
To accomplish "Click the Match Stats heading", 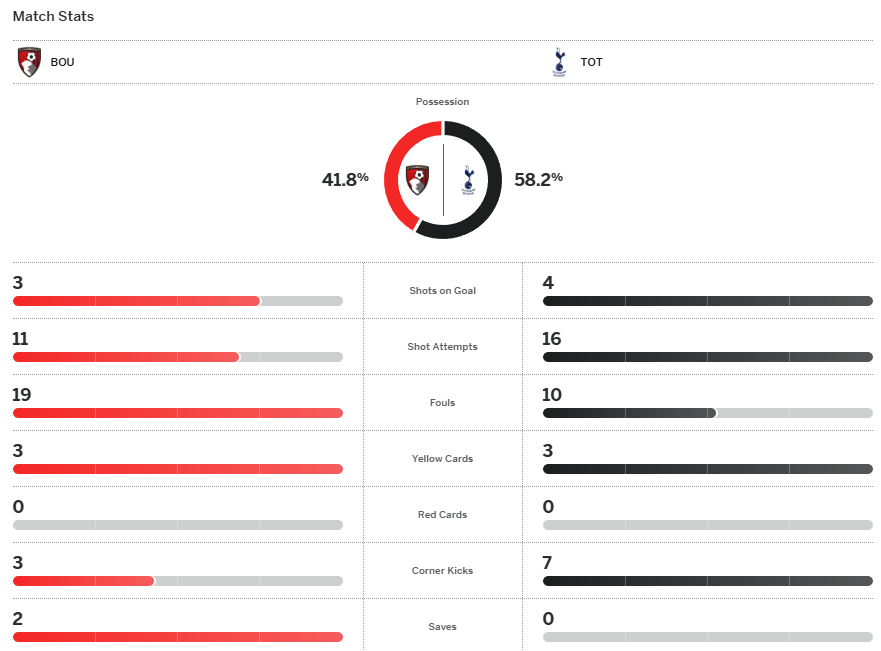I will click(x=53, y=16).
